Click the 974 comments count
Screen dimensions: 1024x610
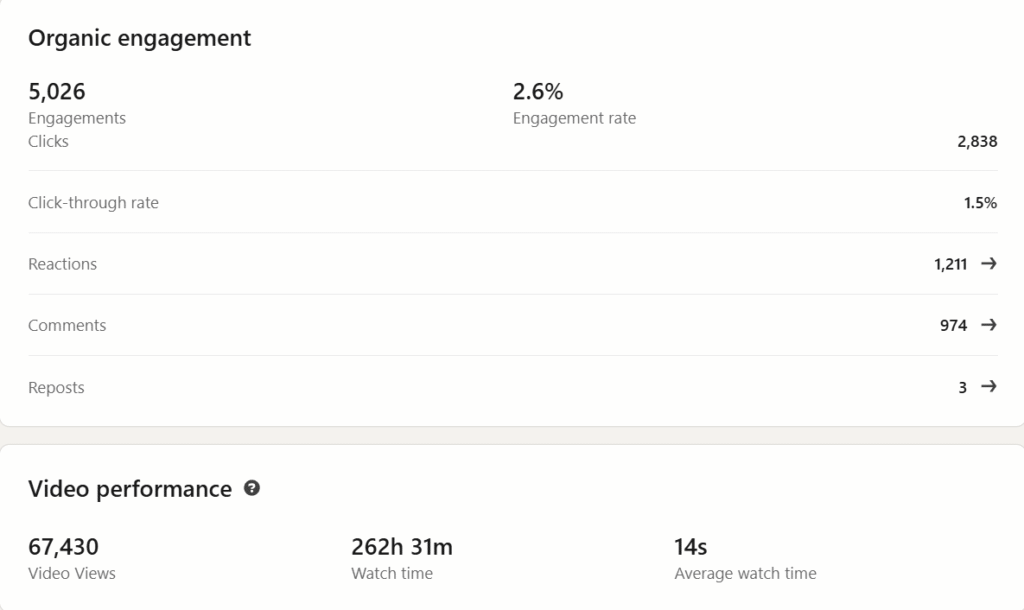pyautogui.click(x=953, y=325)
